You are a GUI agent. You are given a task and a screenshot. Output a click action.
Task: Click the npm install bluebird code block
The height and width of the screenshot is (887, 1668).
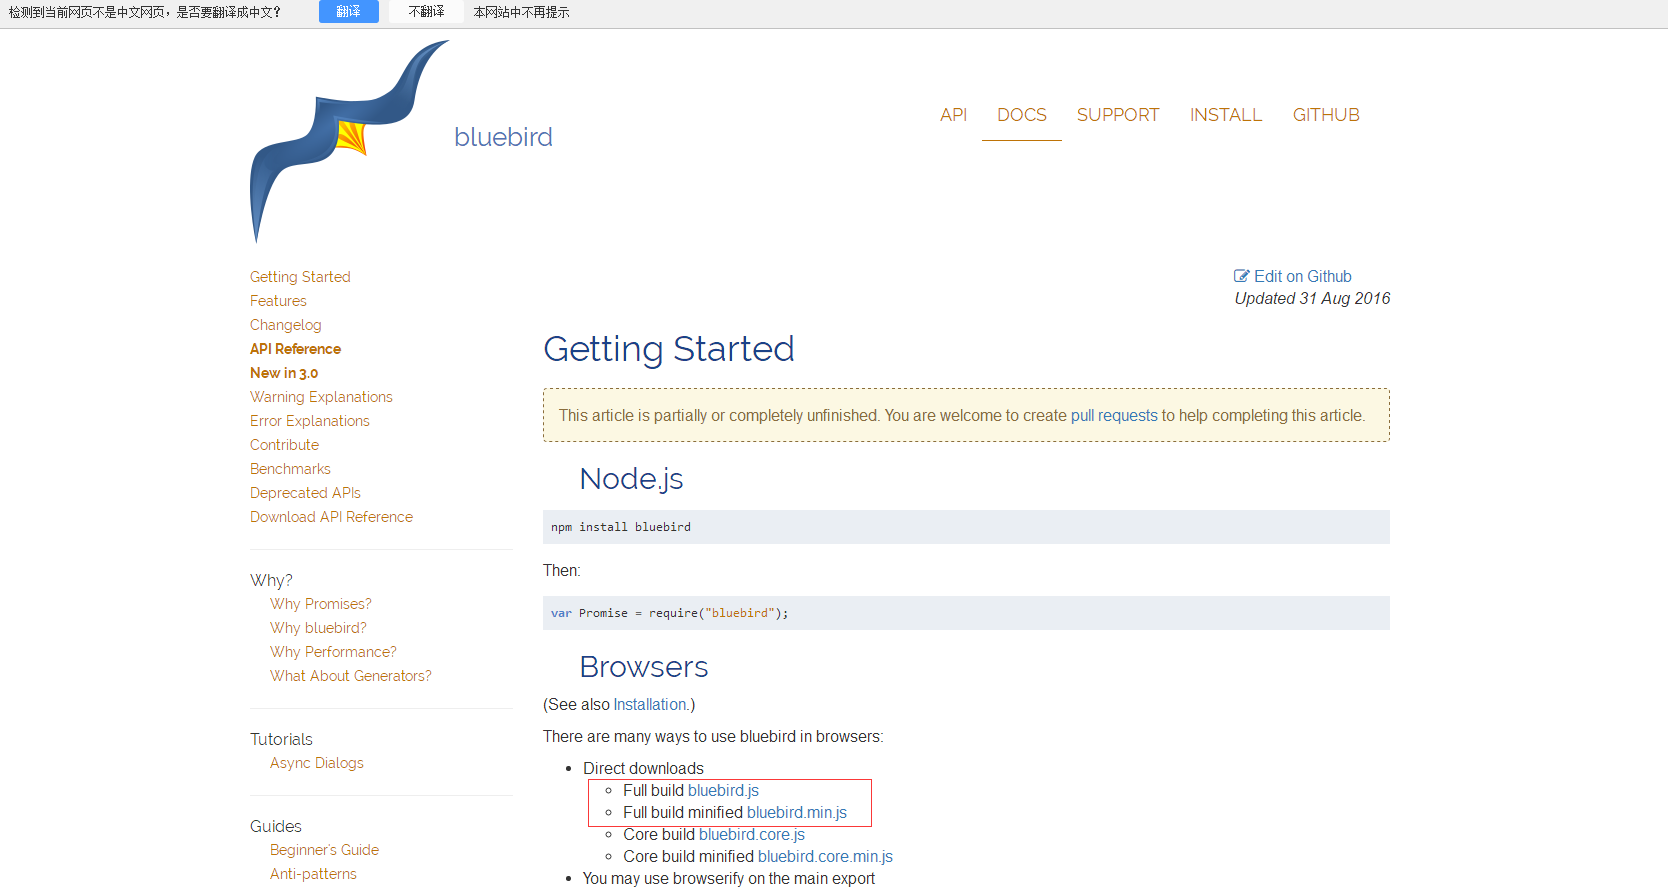click(966, 527)
